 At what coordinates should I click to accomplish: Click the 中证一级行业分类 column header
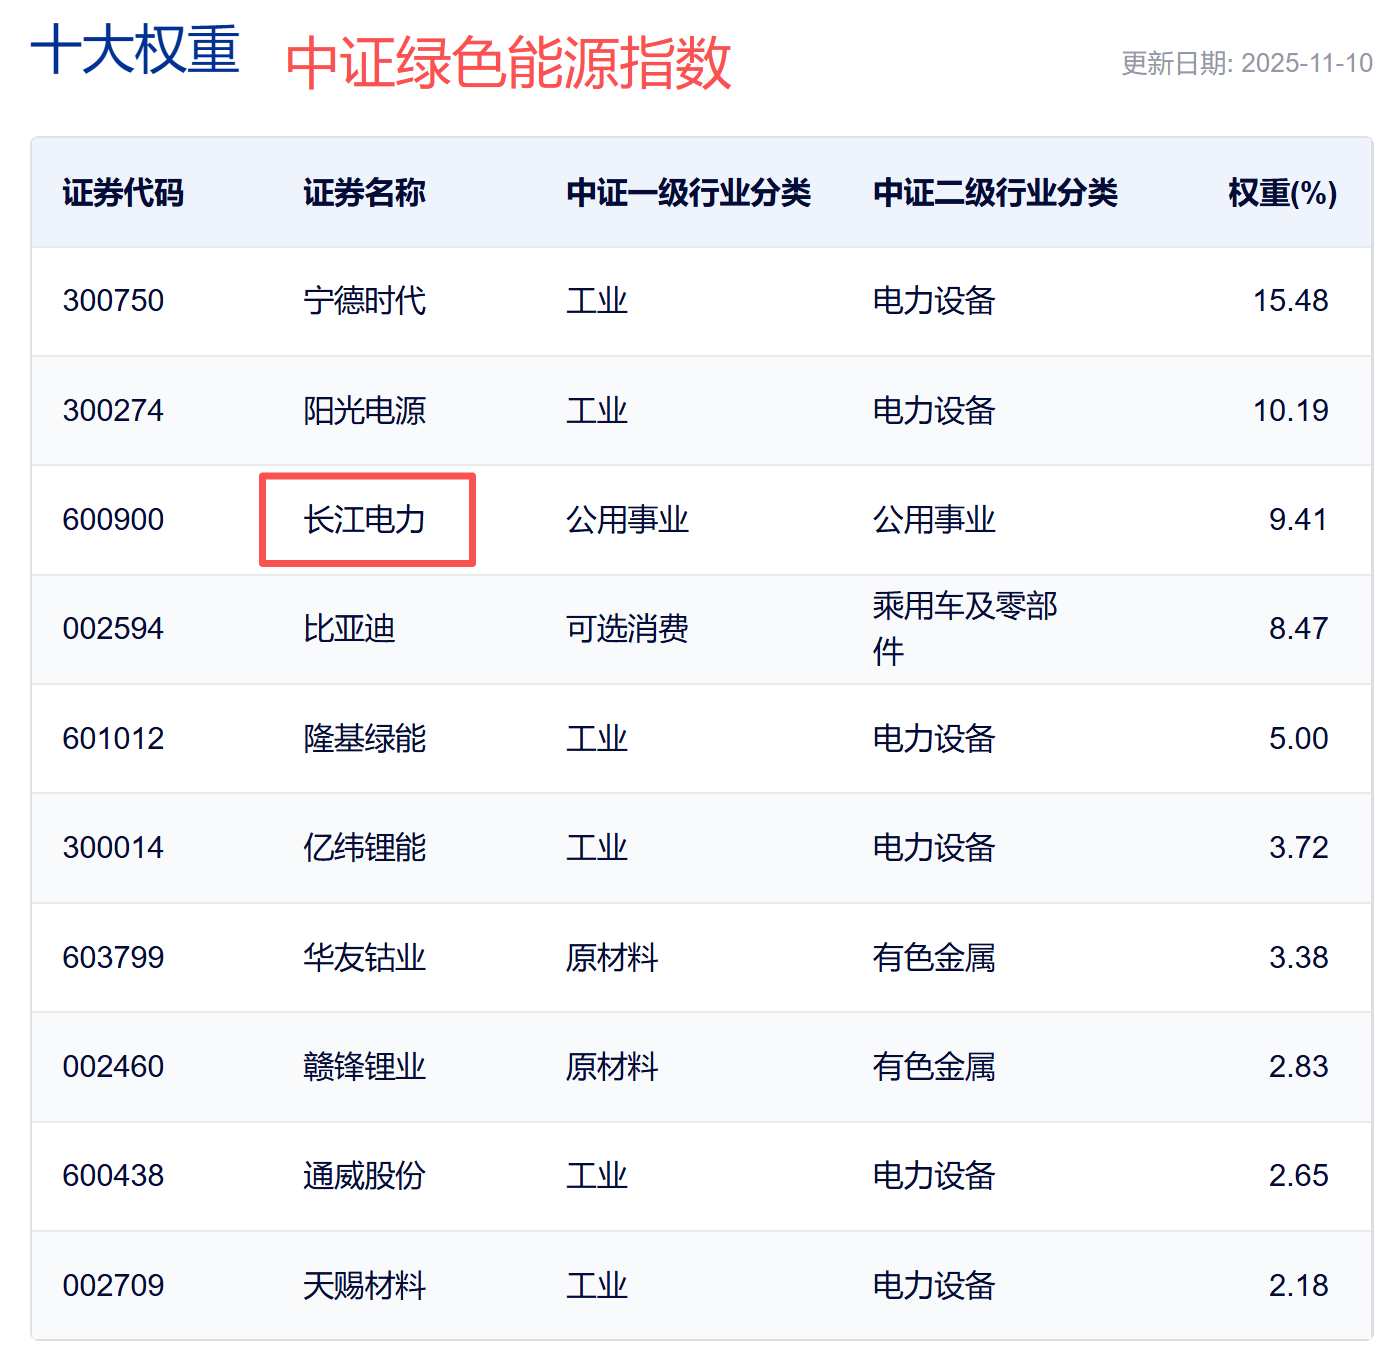(688, 192)
